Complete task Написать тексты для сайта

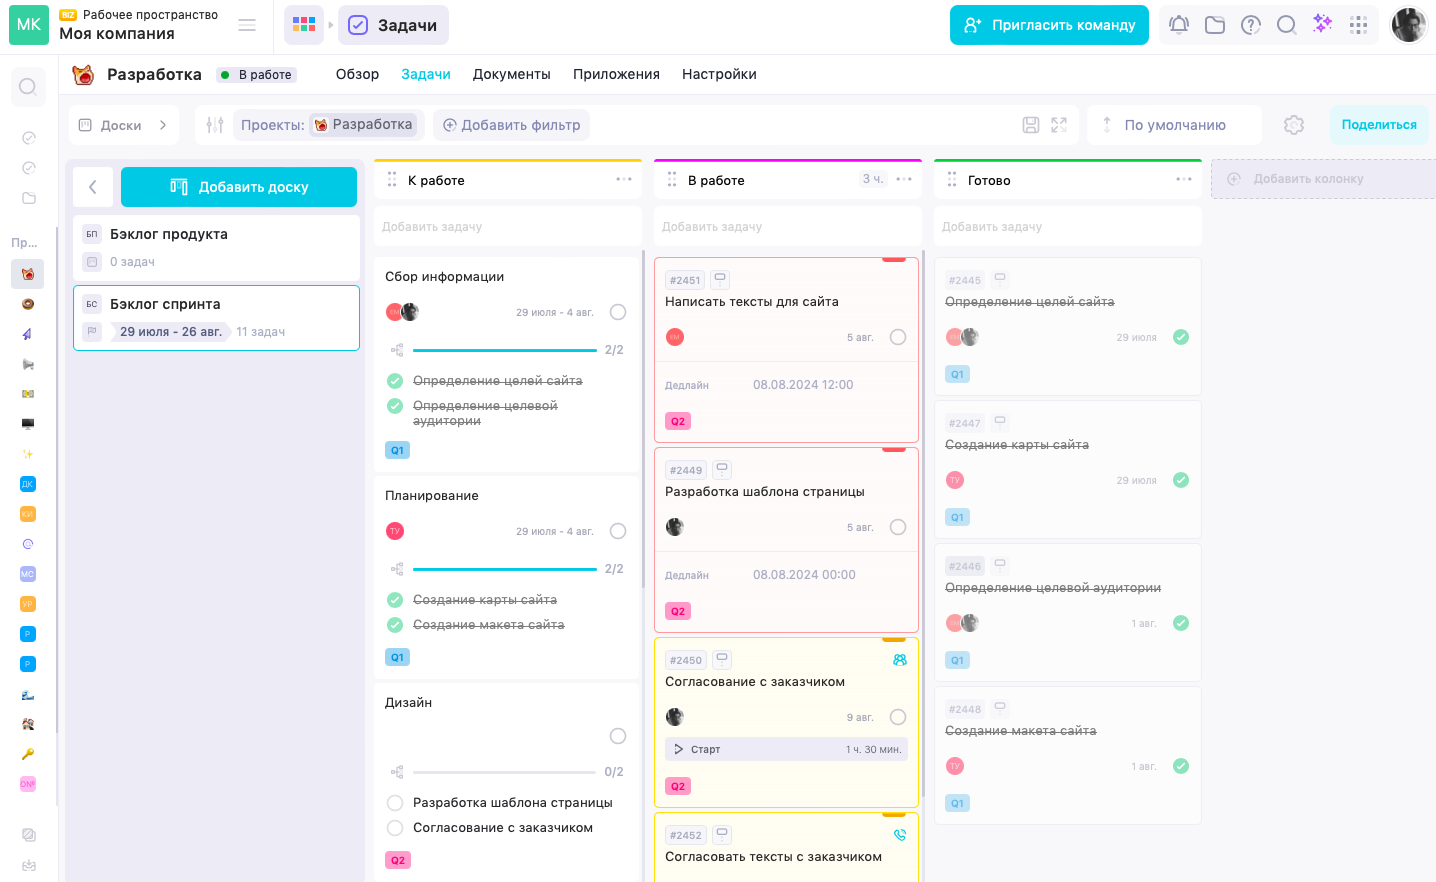point(898,337)
